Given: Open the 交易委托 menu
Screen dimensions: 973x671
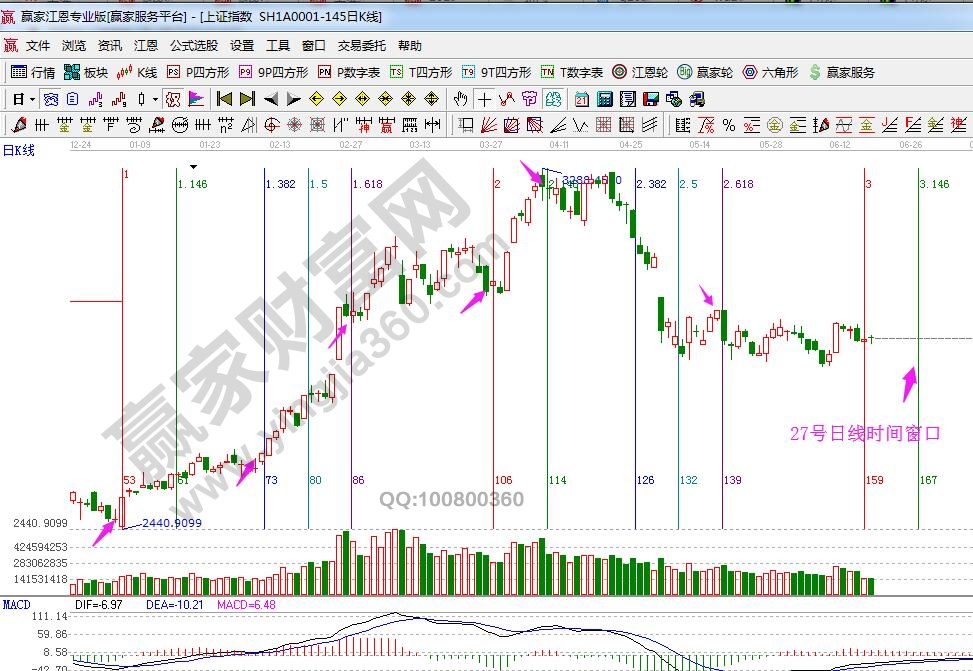Looking at the screenshot, I should pos(361,46).
